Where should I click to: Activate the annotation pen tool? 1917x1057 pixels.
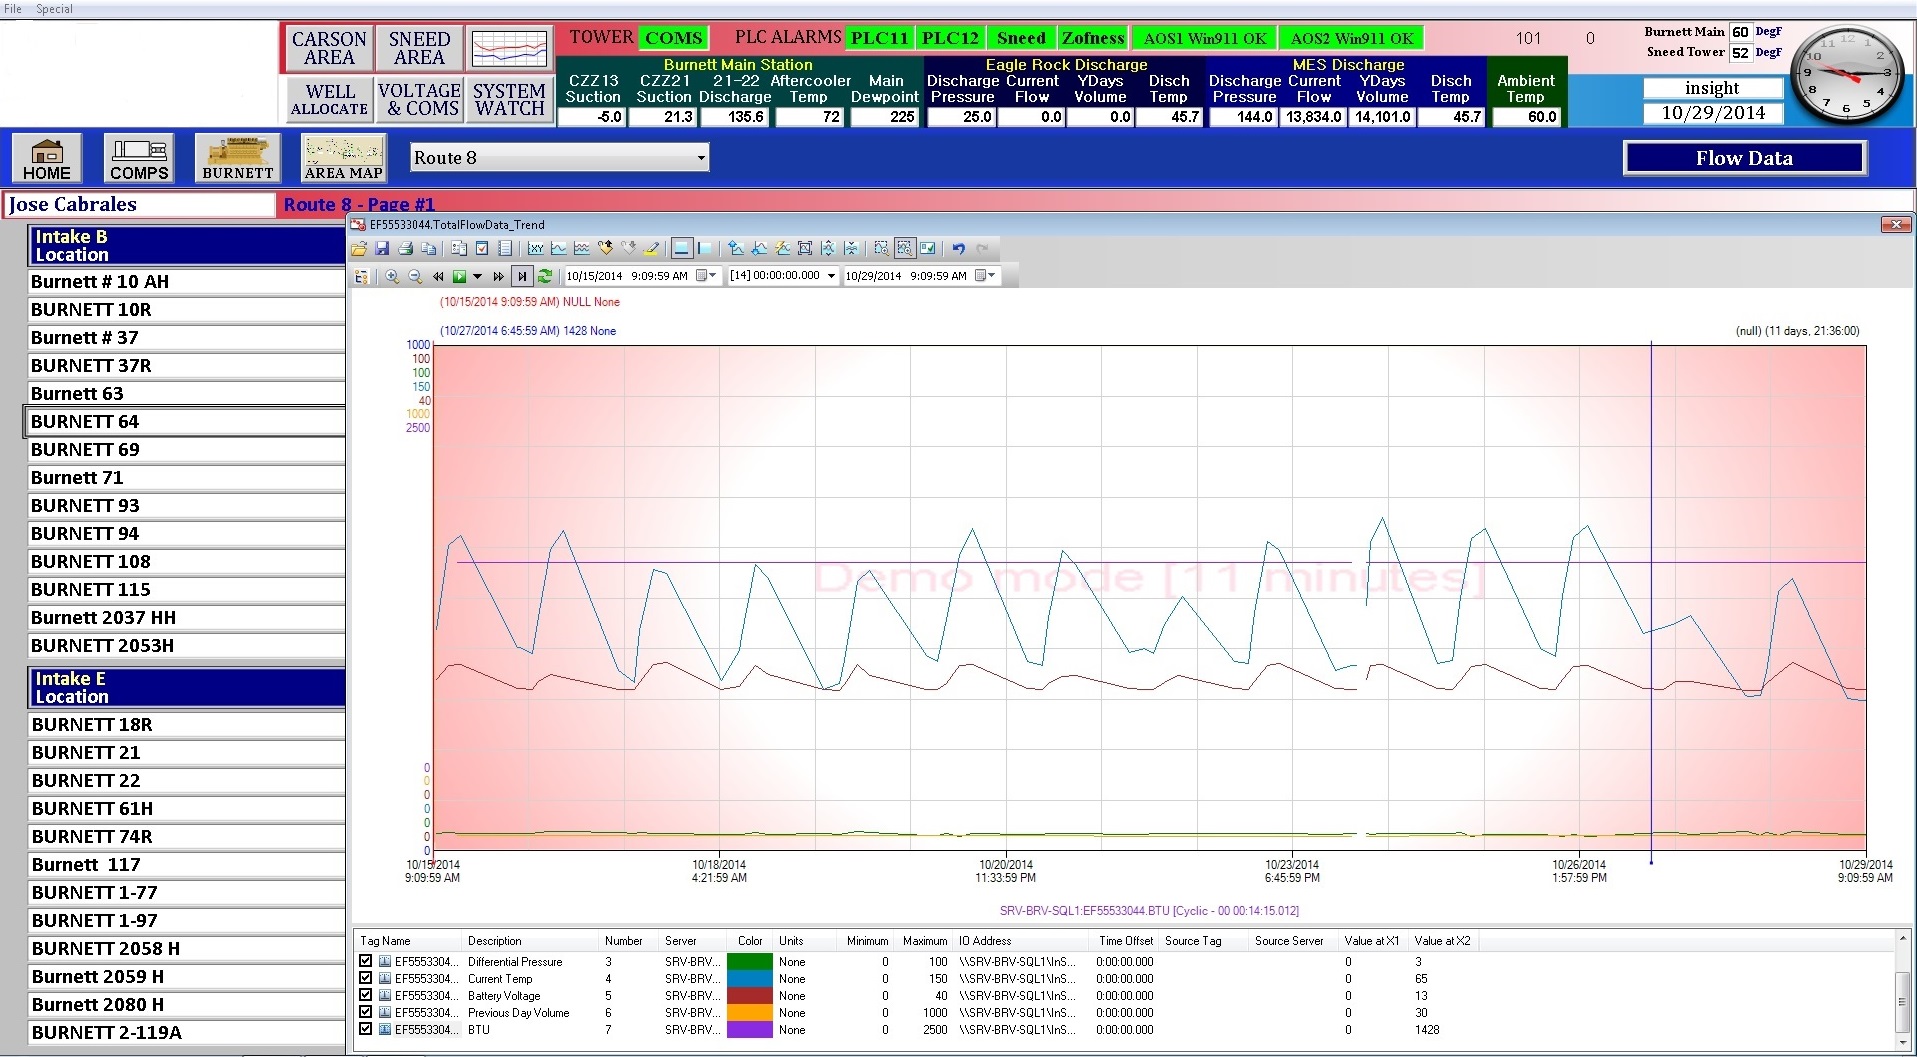[652, 248]
